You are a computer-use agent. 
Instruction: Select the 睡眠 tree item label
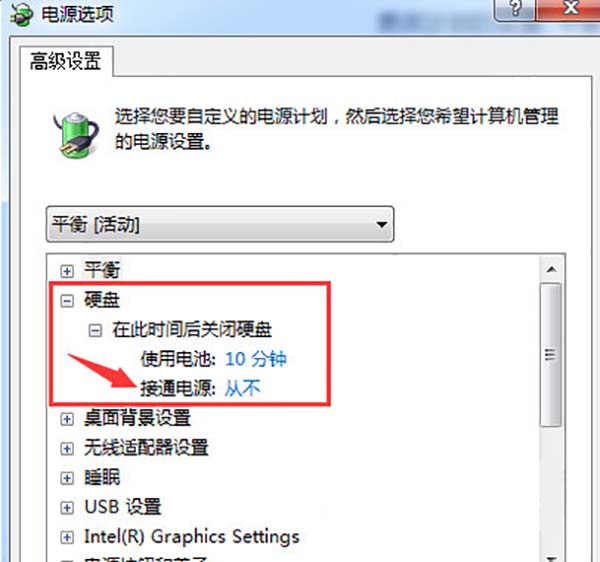(102, 477)
